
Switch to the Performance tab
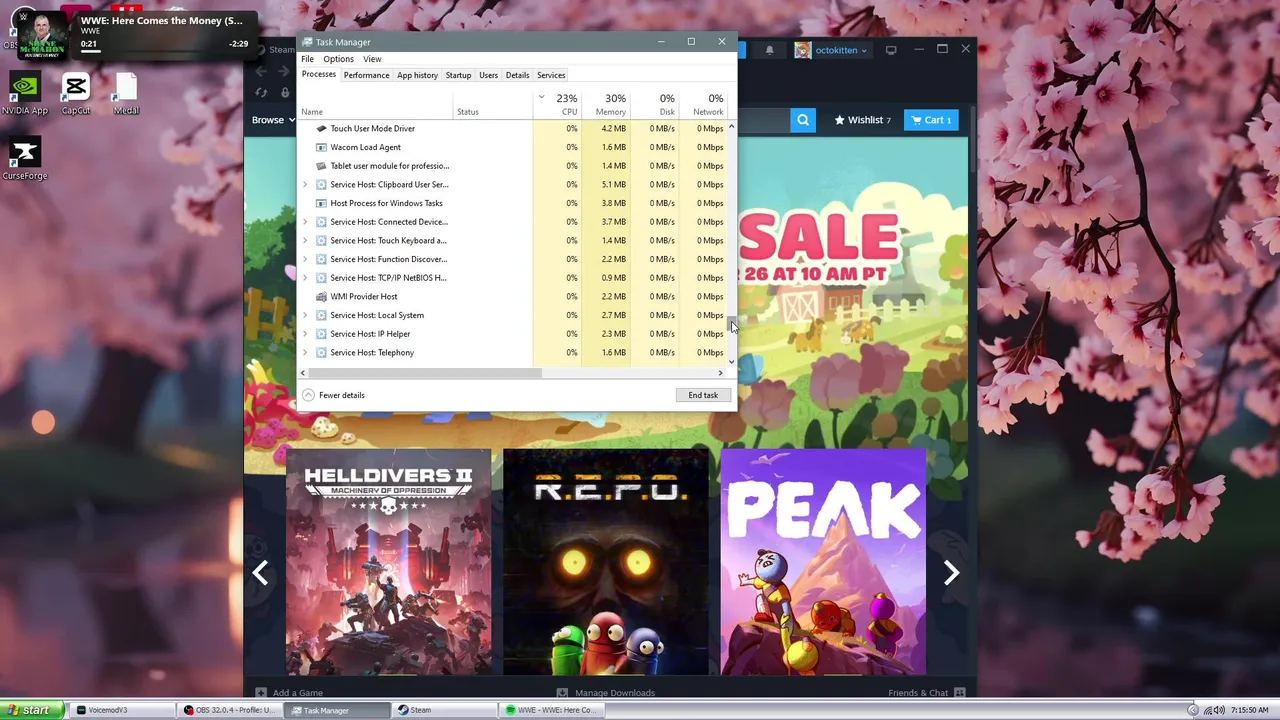point(366,75)
